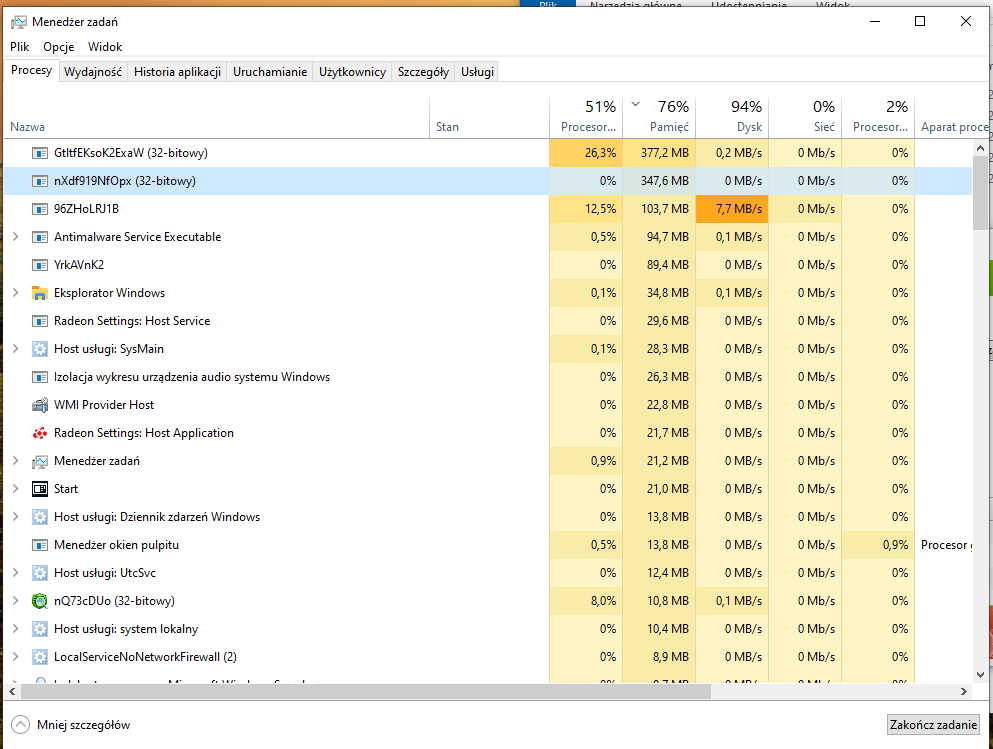Expand the LocalServiceNoNetworkFirewall (2) group
993x749 pixels.
coord(16,656)
